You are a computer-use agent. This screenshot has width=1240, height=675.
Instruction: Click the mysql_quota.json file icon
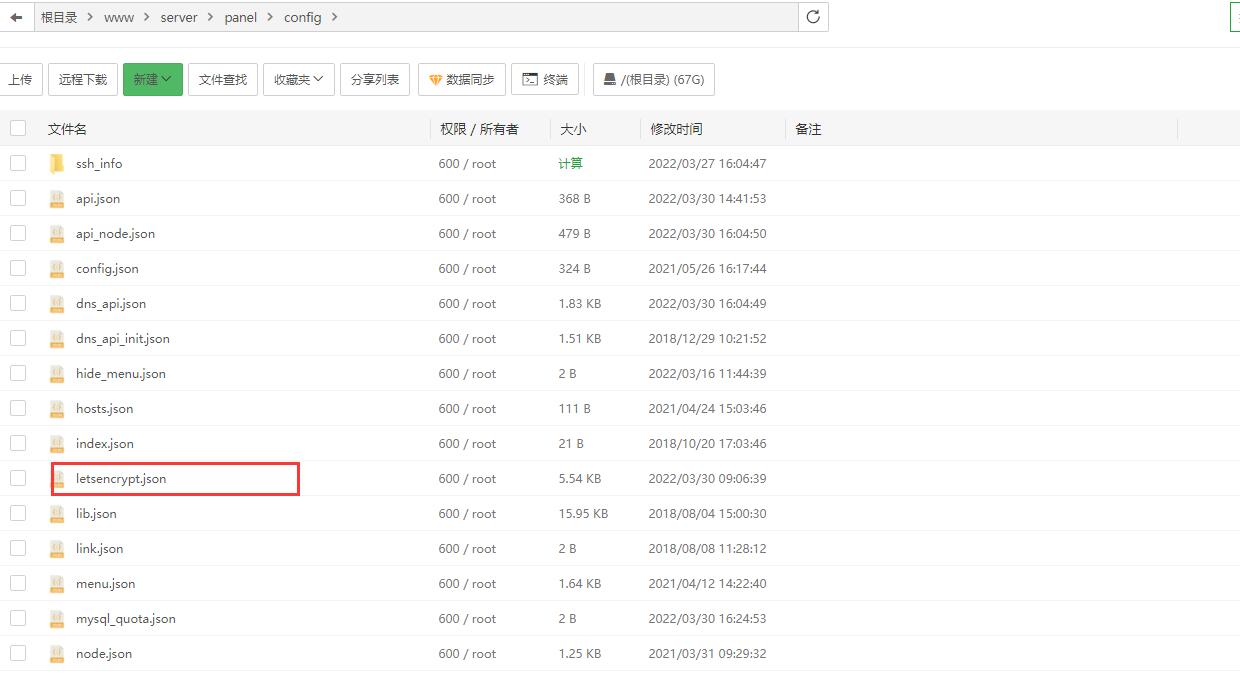coord(57,619)
